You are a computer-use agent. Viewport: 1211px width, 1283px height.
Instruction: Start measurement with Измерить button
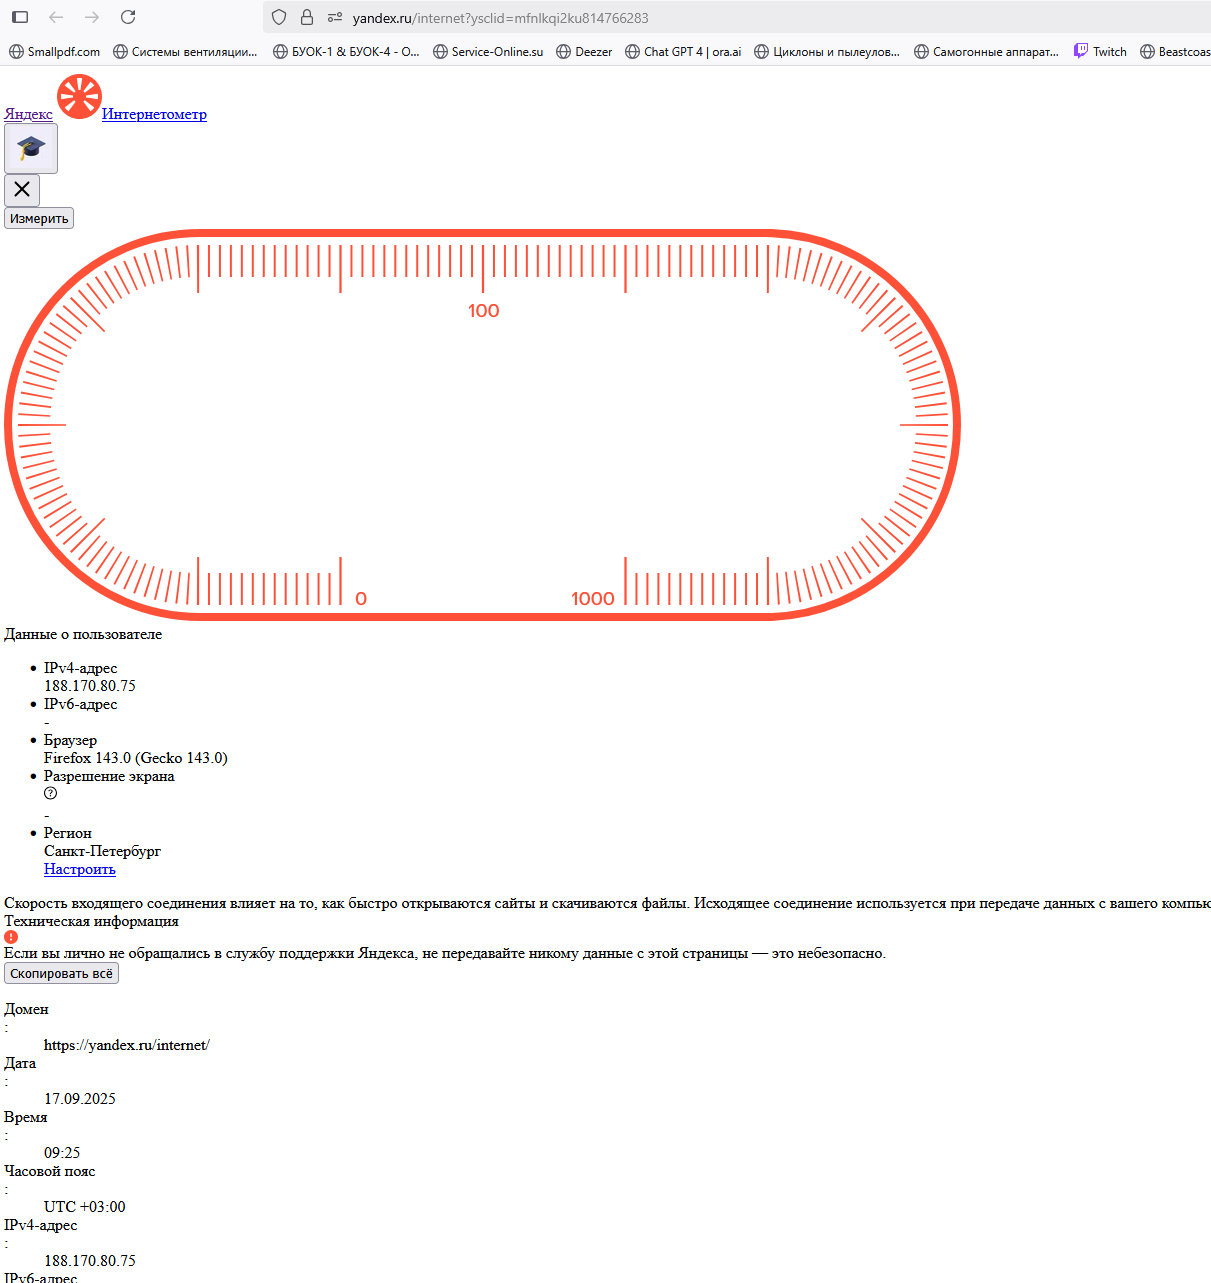pyautogui.click(x=39, y=218)
